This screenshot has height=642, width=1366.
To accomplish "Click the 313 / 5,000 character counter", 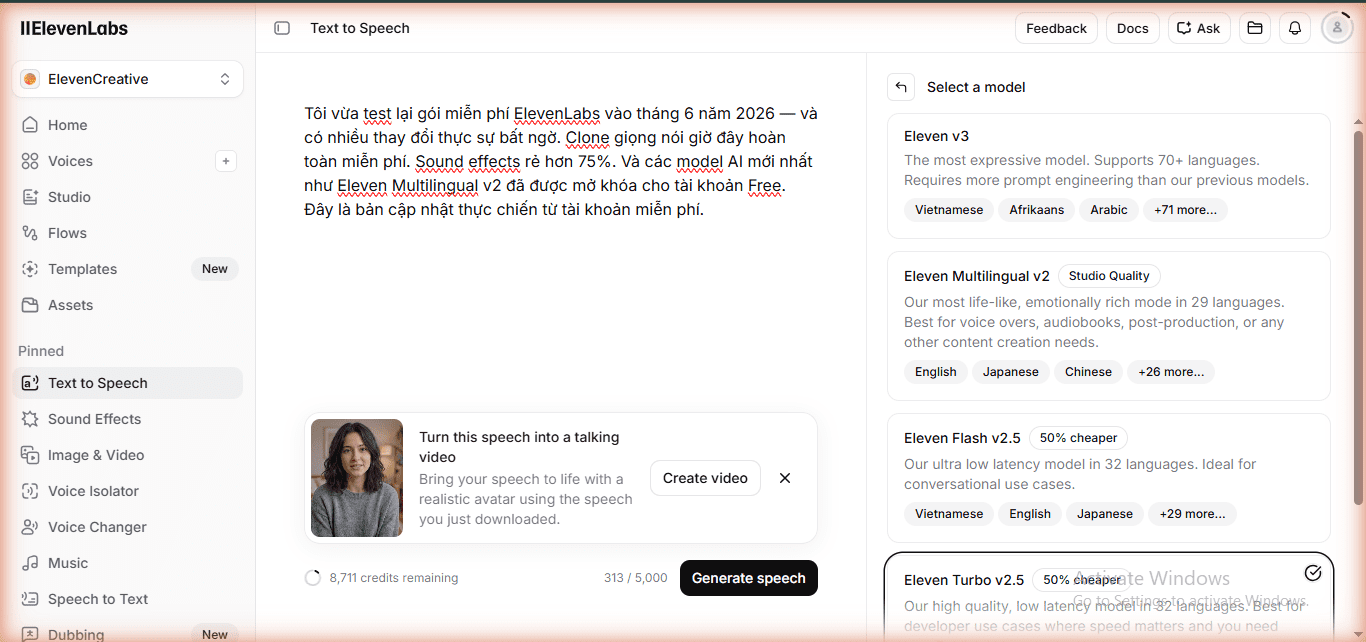I will (x=636, y=578).
